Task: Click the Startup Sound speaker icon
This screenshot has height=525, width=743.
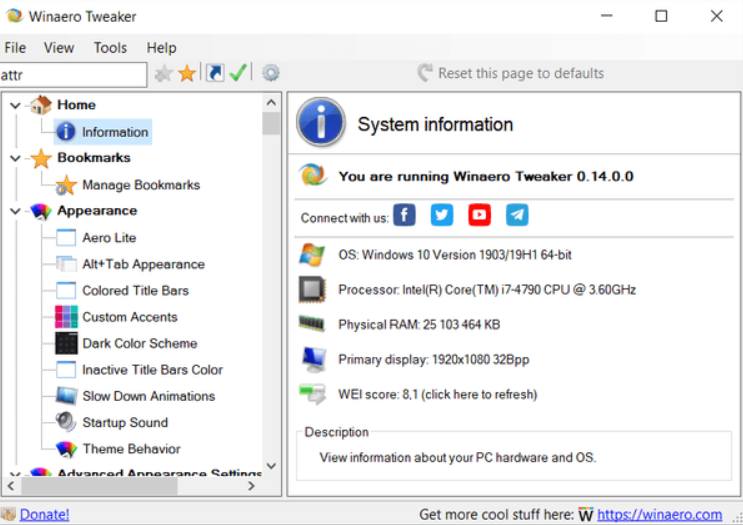Action: [x=66, y=422]
